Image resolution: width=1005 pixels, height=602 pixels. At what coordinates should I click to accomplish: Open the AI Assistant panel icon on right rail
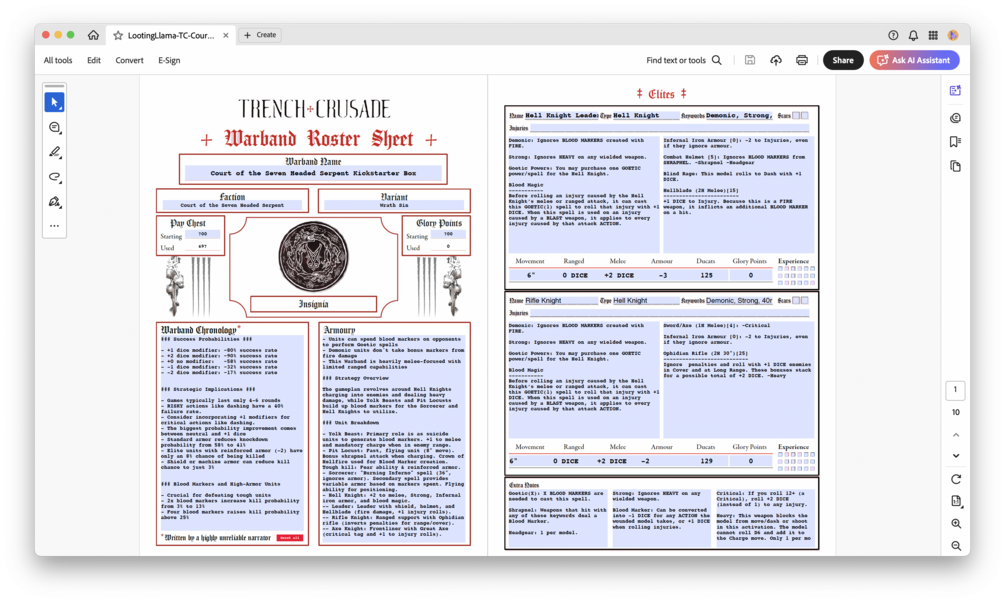click(x=956, y=91)
